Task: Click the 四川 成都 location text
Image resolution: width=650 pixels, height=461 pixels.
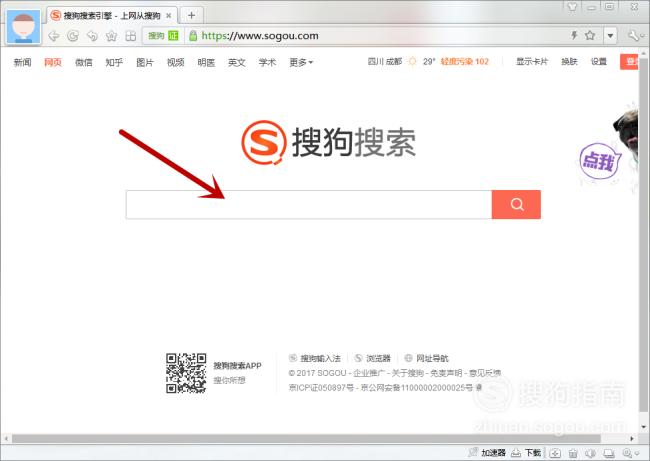Action: [x=385, y=61]
